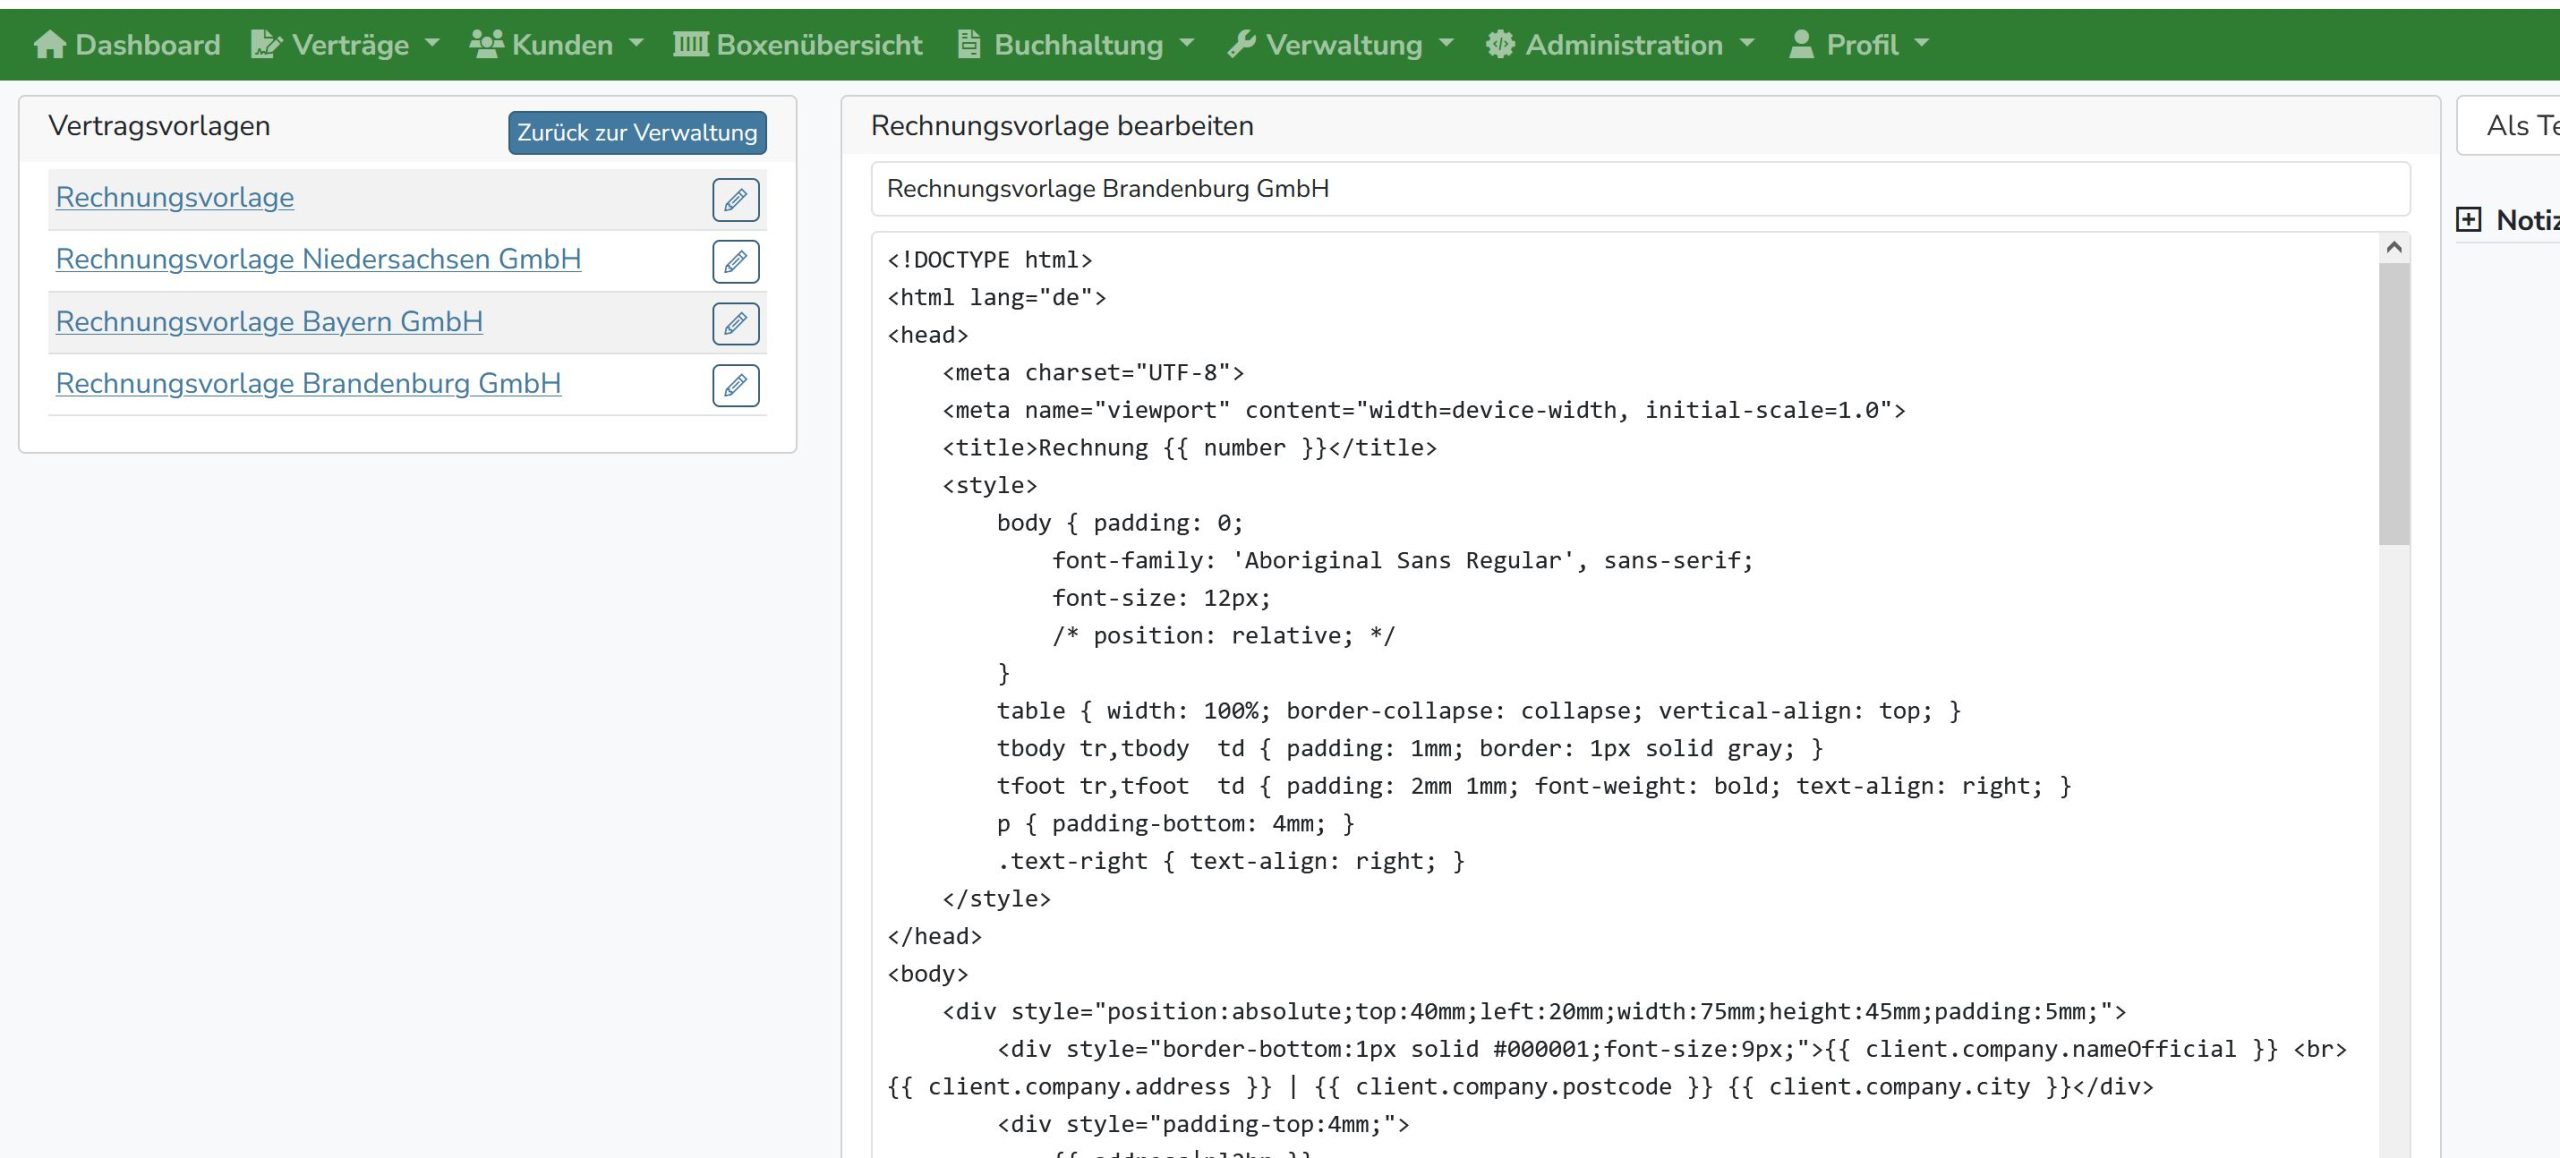Click edit pencil for Rechnungsvorlage Bayern GmbH
The width and height of the screenshot is (2560, 1158).
[735, 323]
